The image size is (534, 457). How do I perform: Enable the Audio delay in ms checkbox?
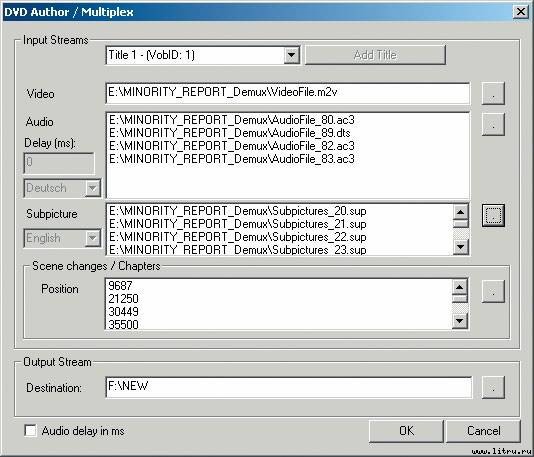click(31, 431)
